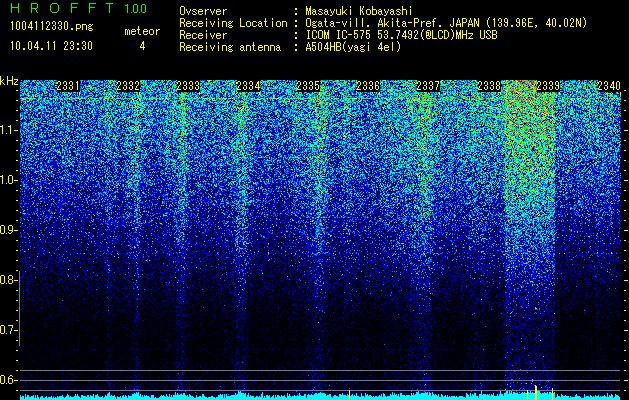This screenshot has height=400, width=629.
Task: Click the tallest yellow meteor detection spike
Action: tap(536, 392)
